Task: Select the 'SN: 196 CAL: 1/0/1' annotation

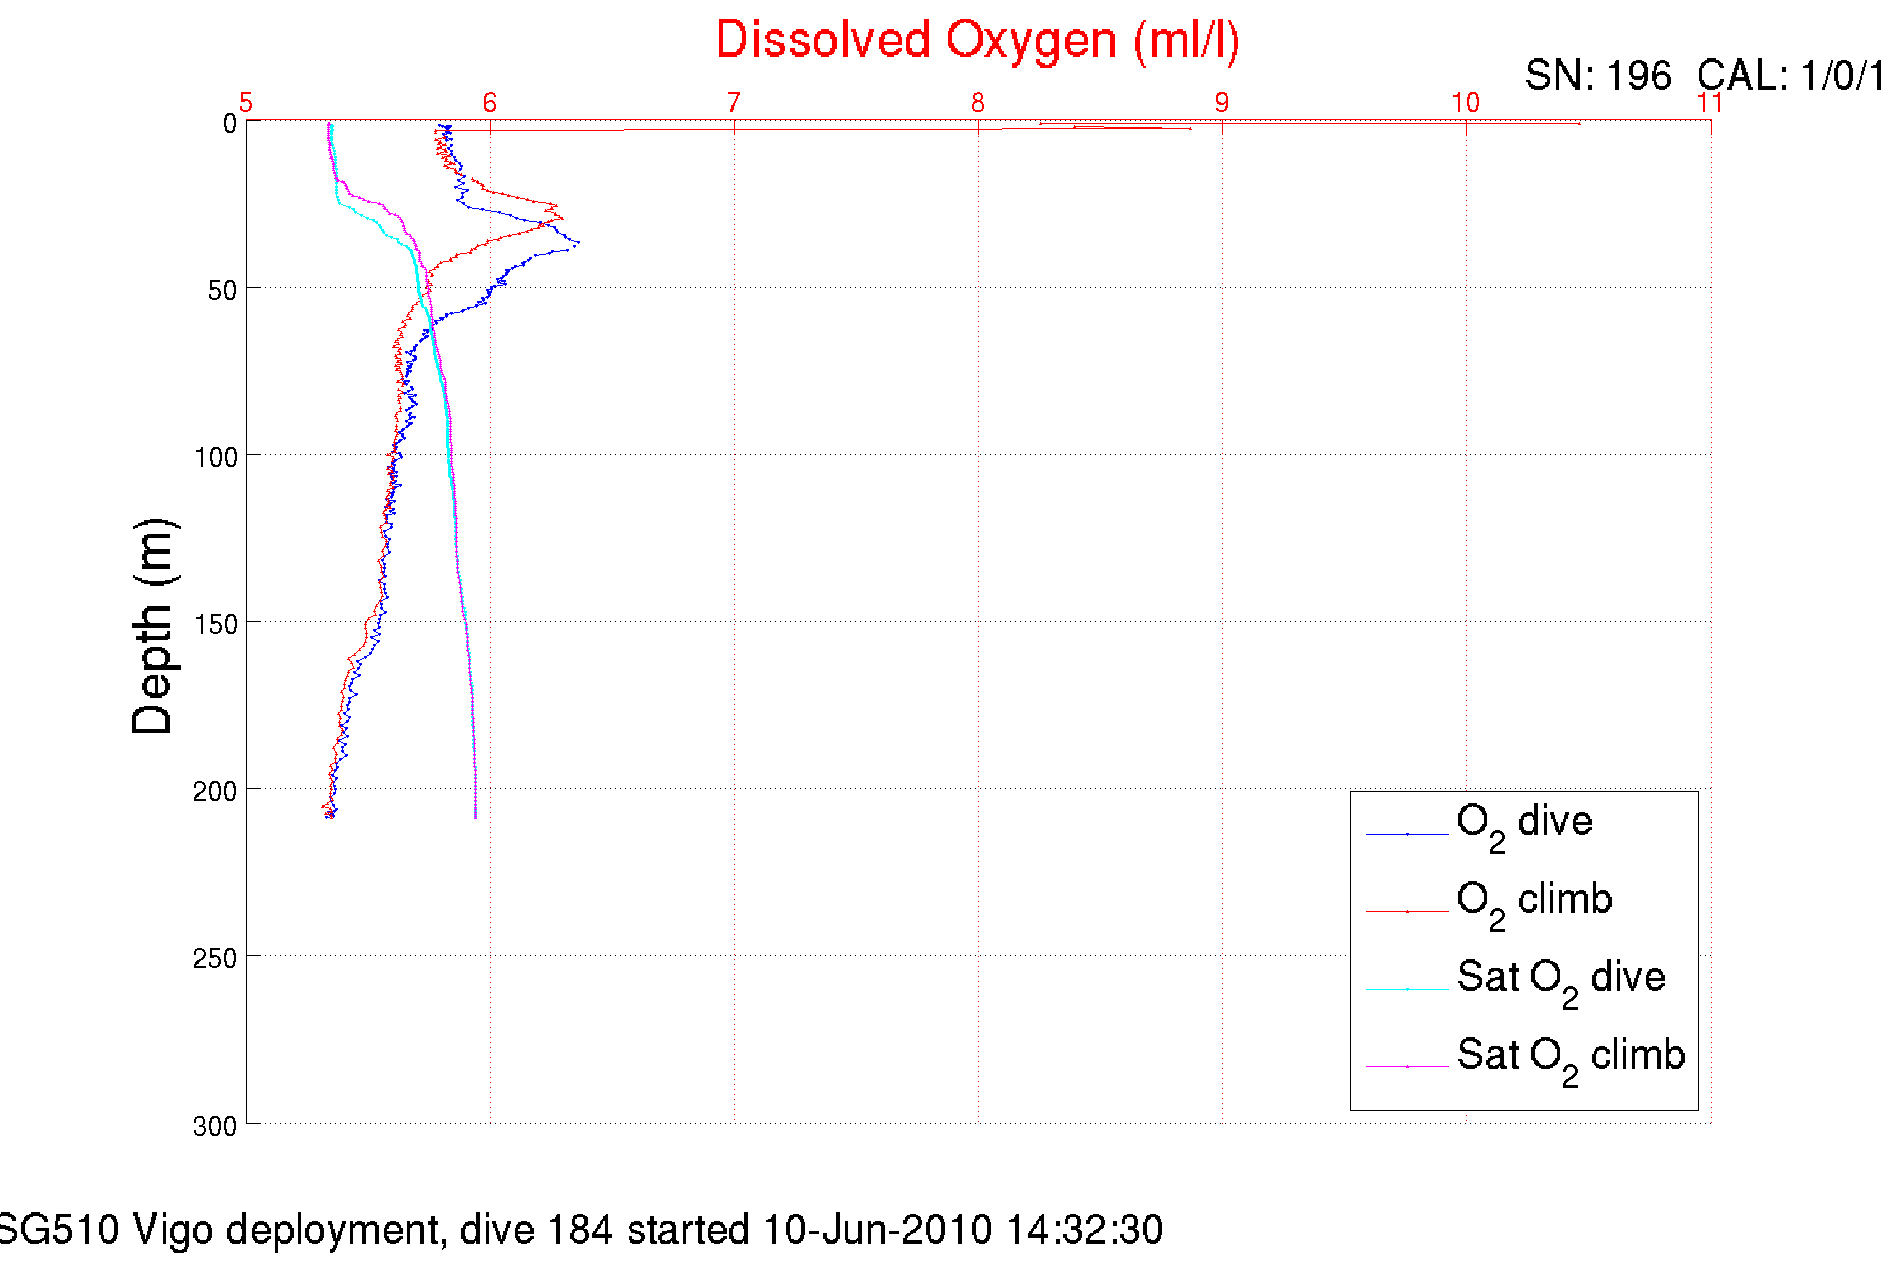Action: coord(1704,76)
